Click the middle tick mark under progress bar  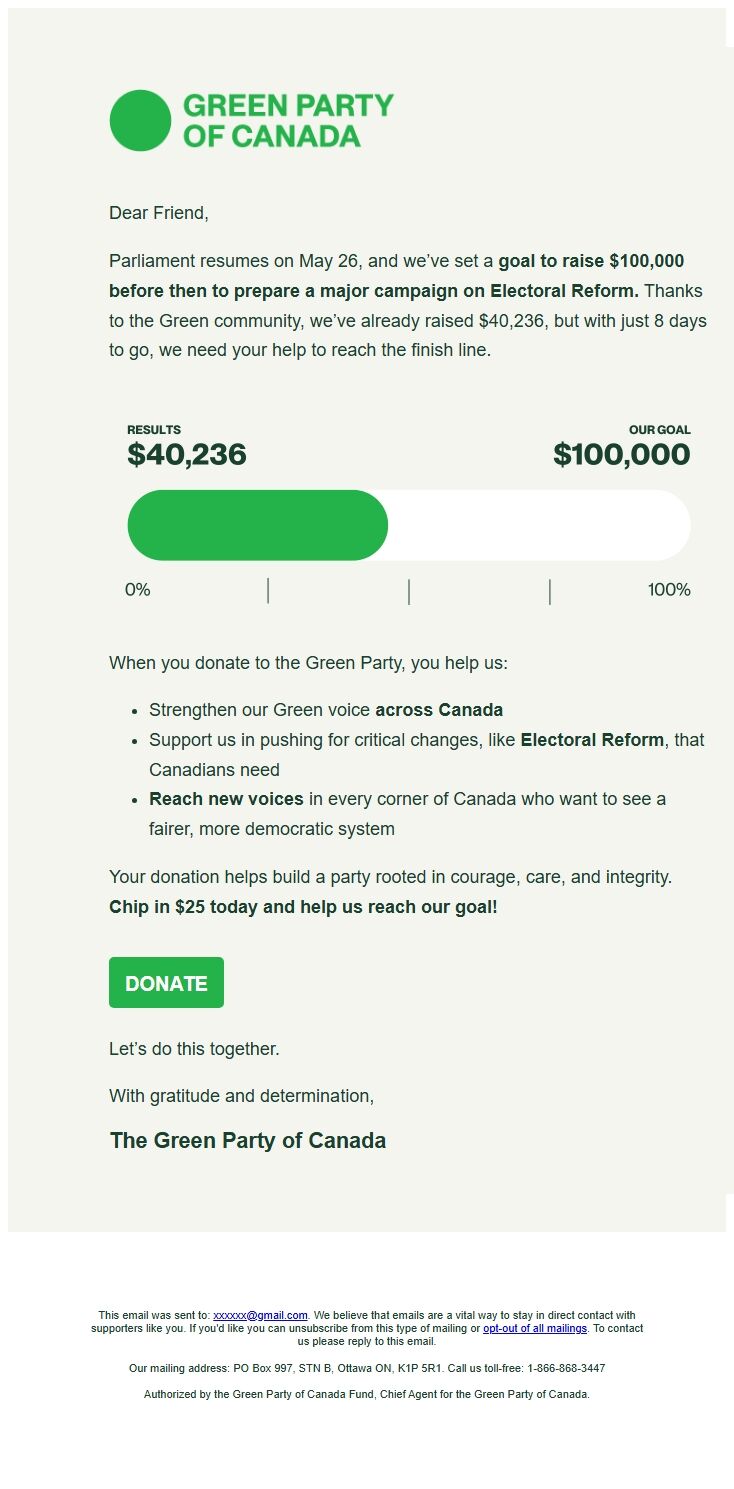coord(409,591)
